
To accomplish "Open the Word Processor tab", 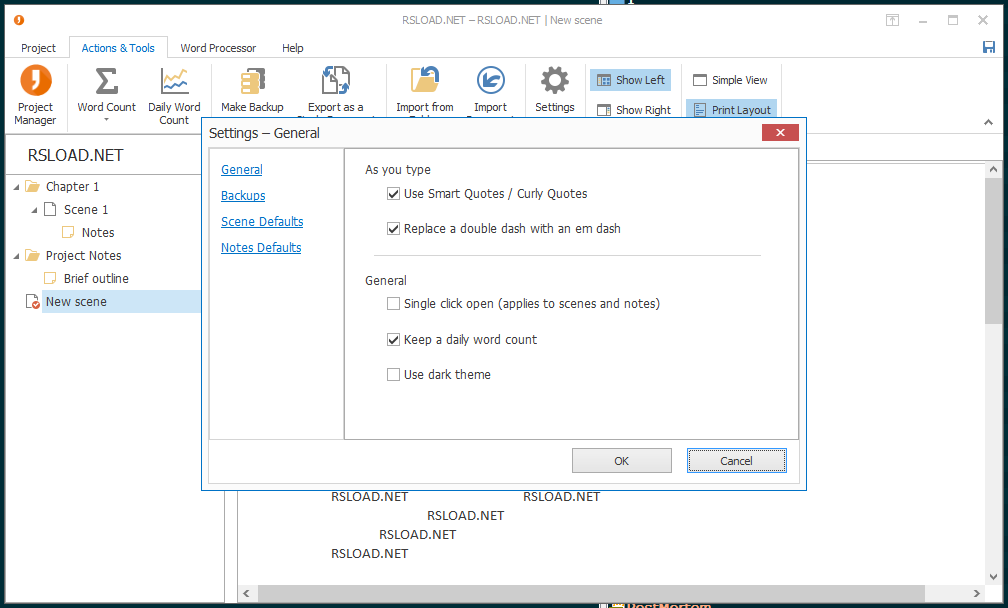I will coord(218,48).
